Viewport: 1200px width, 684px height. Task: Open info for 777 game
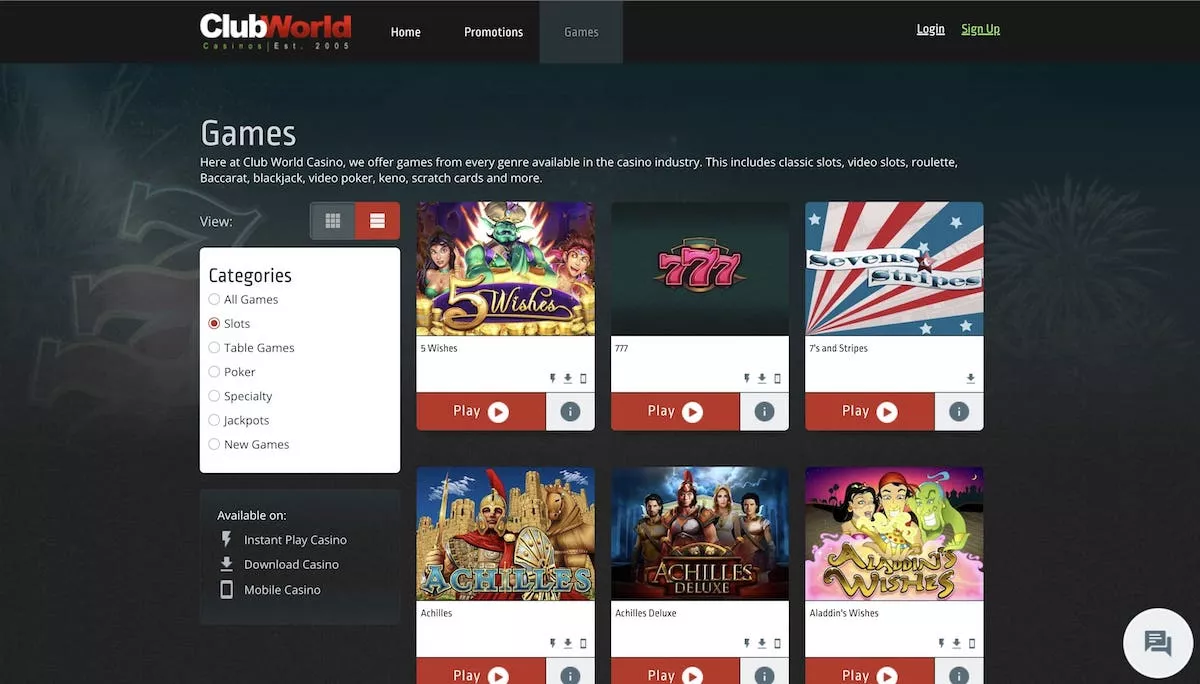coord(764,411)
